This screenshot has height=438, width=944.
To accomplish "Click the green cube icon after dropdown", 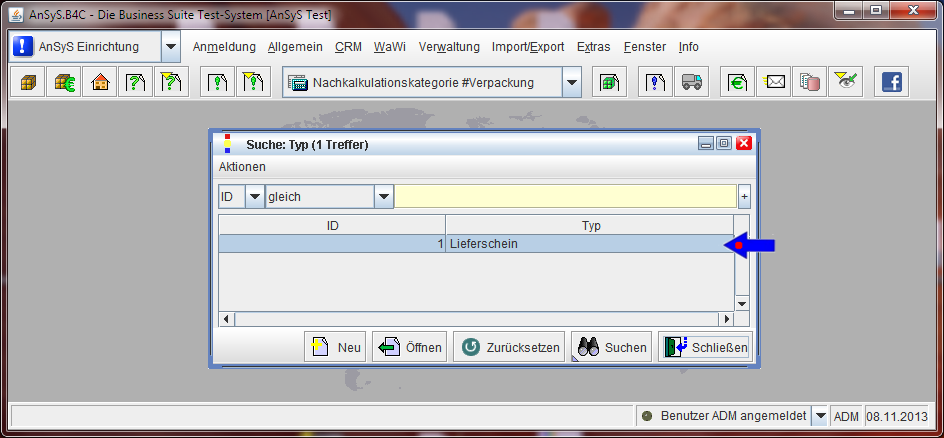I will click(607, 83).
